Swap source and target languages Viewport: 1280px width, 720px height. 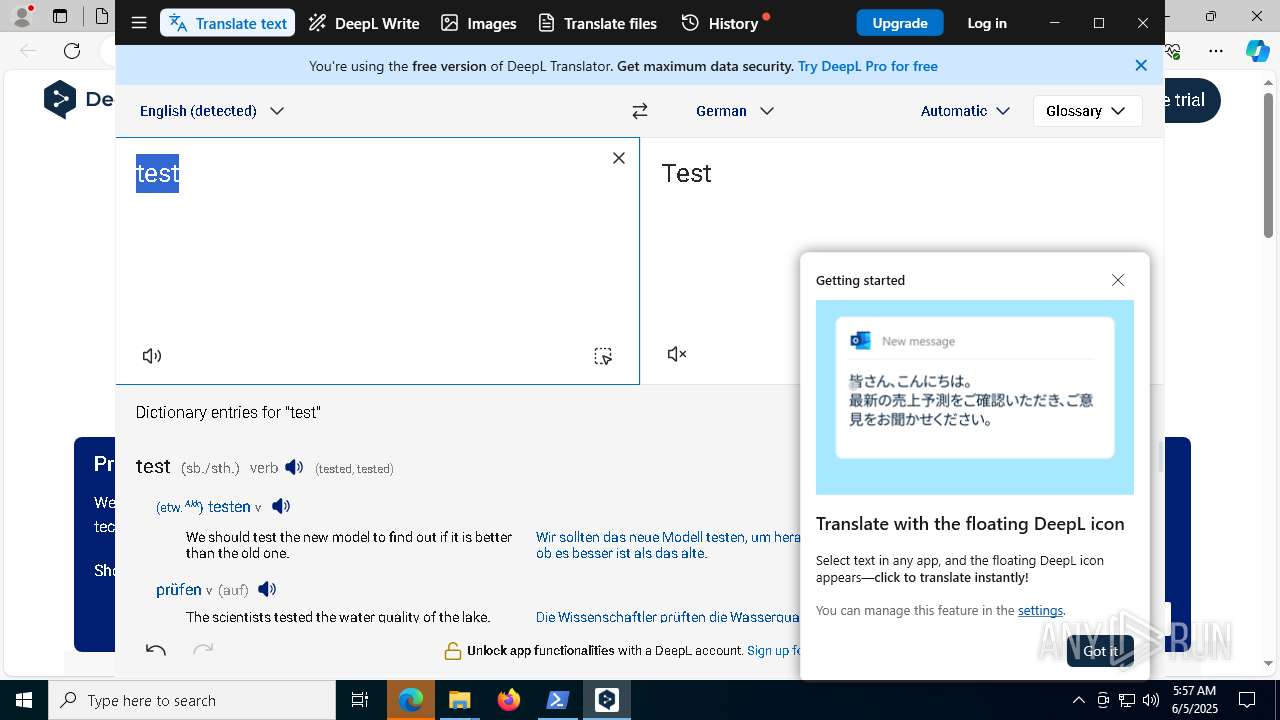(640, 111)
